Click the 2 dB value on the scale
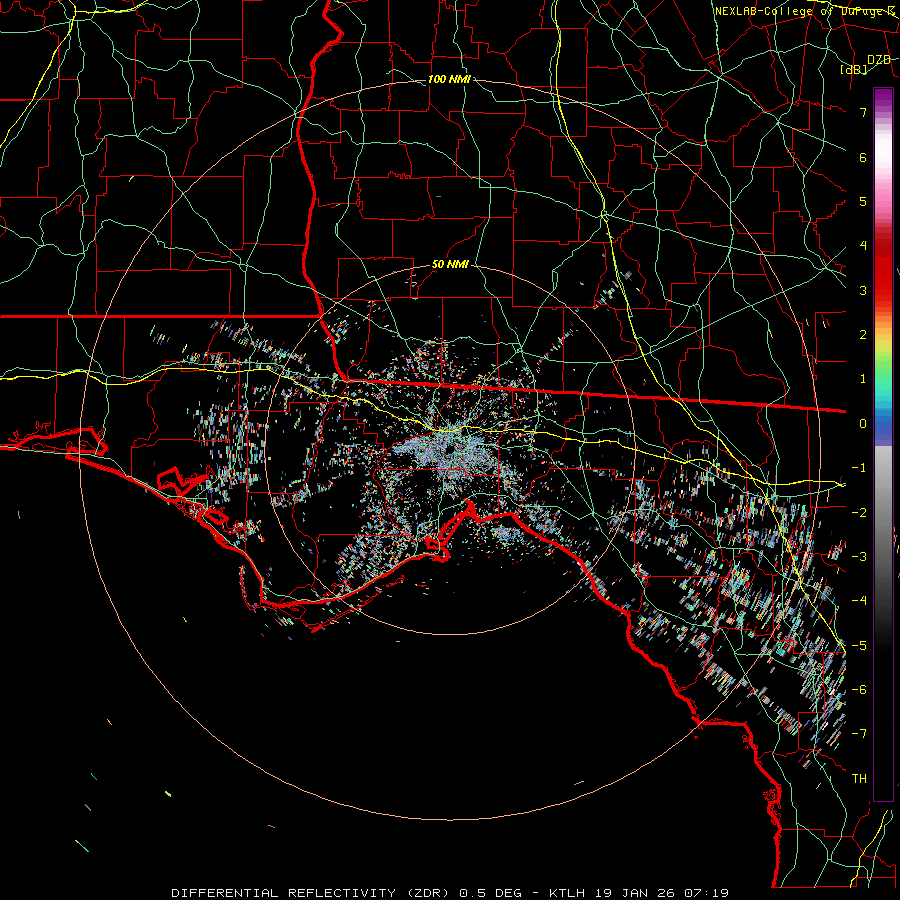This screenshot has height=900, width=900. point(863,335)
